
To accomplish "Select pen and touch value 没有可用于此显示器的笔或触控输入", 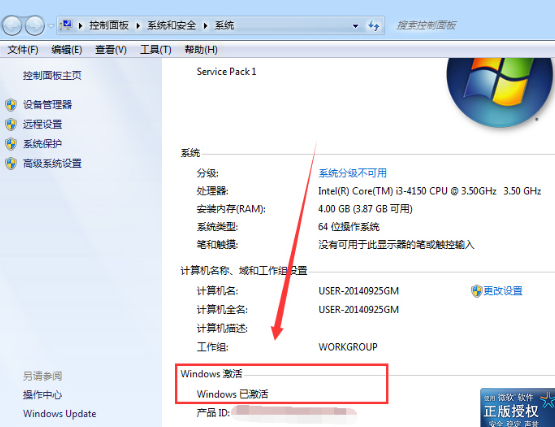I will tap(396, 245).
